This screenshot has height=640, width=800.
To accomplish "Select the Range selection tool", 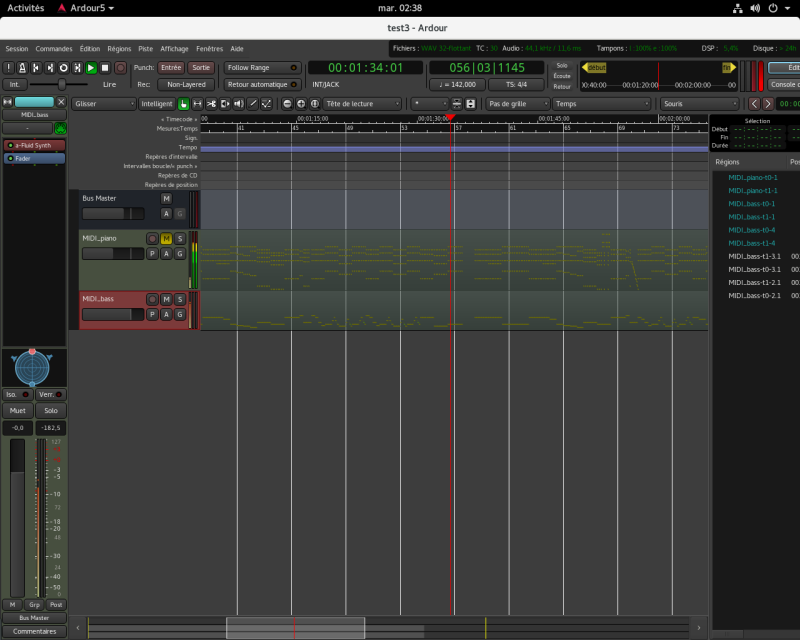I will 197,104.
